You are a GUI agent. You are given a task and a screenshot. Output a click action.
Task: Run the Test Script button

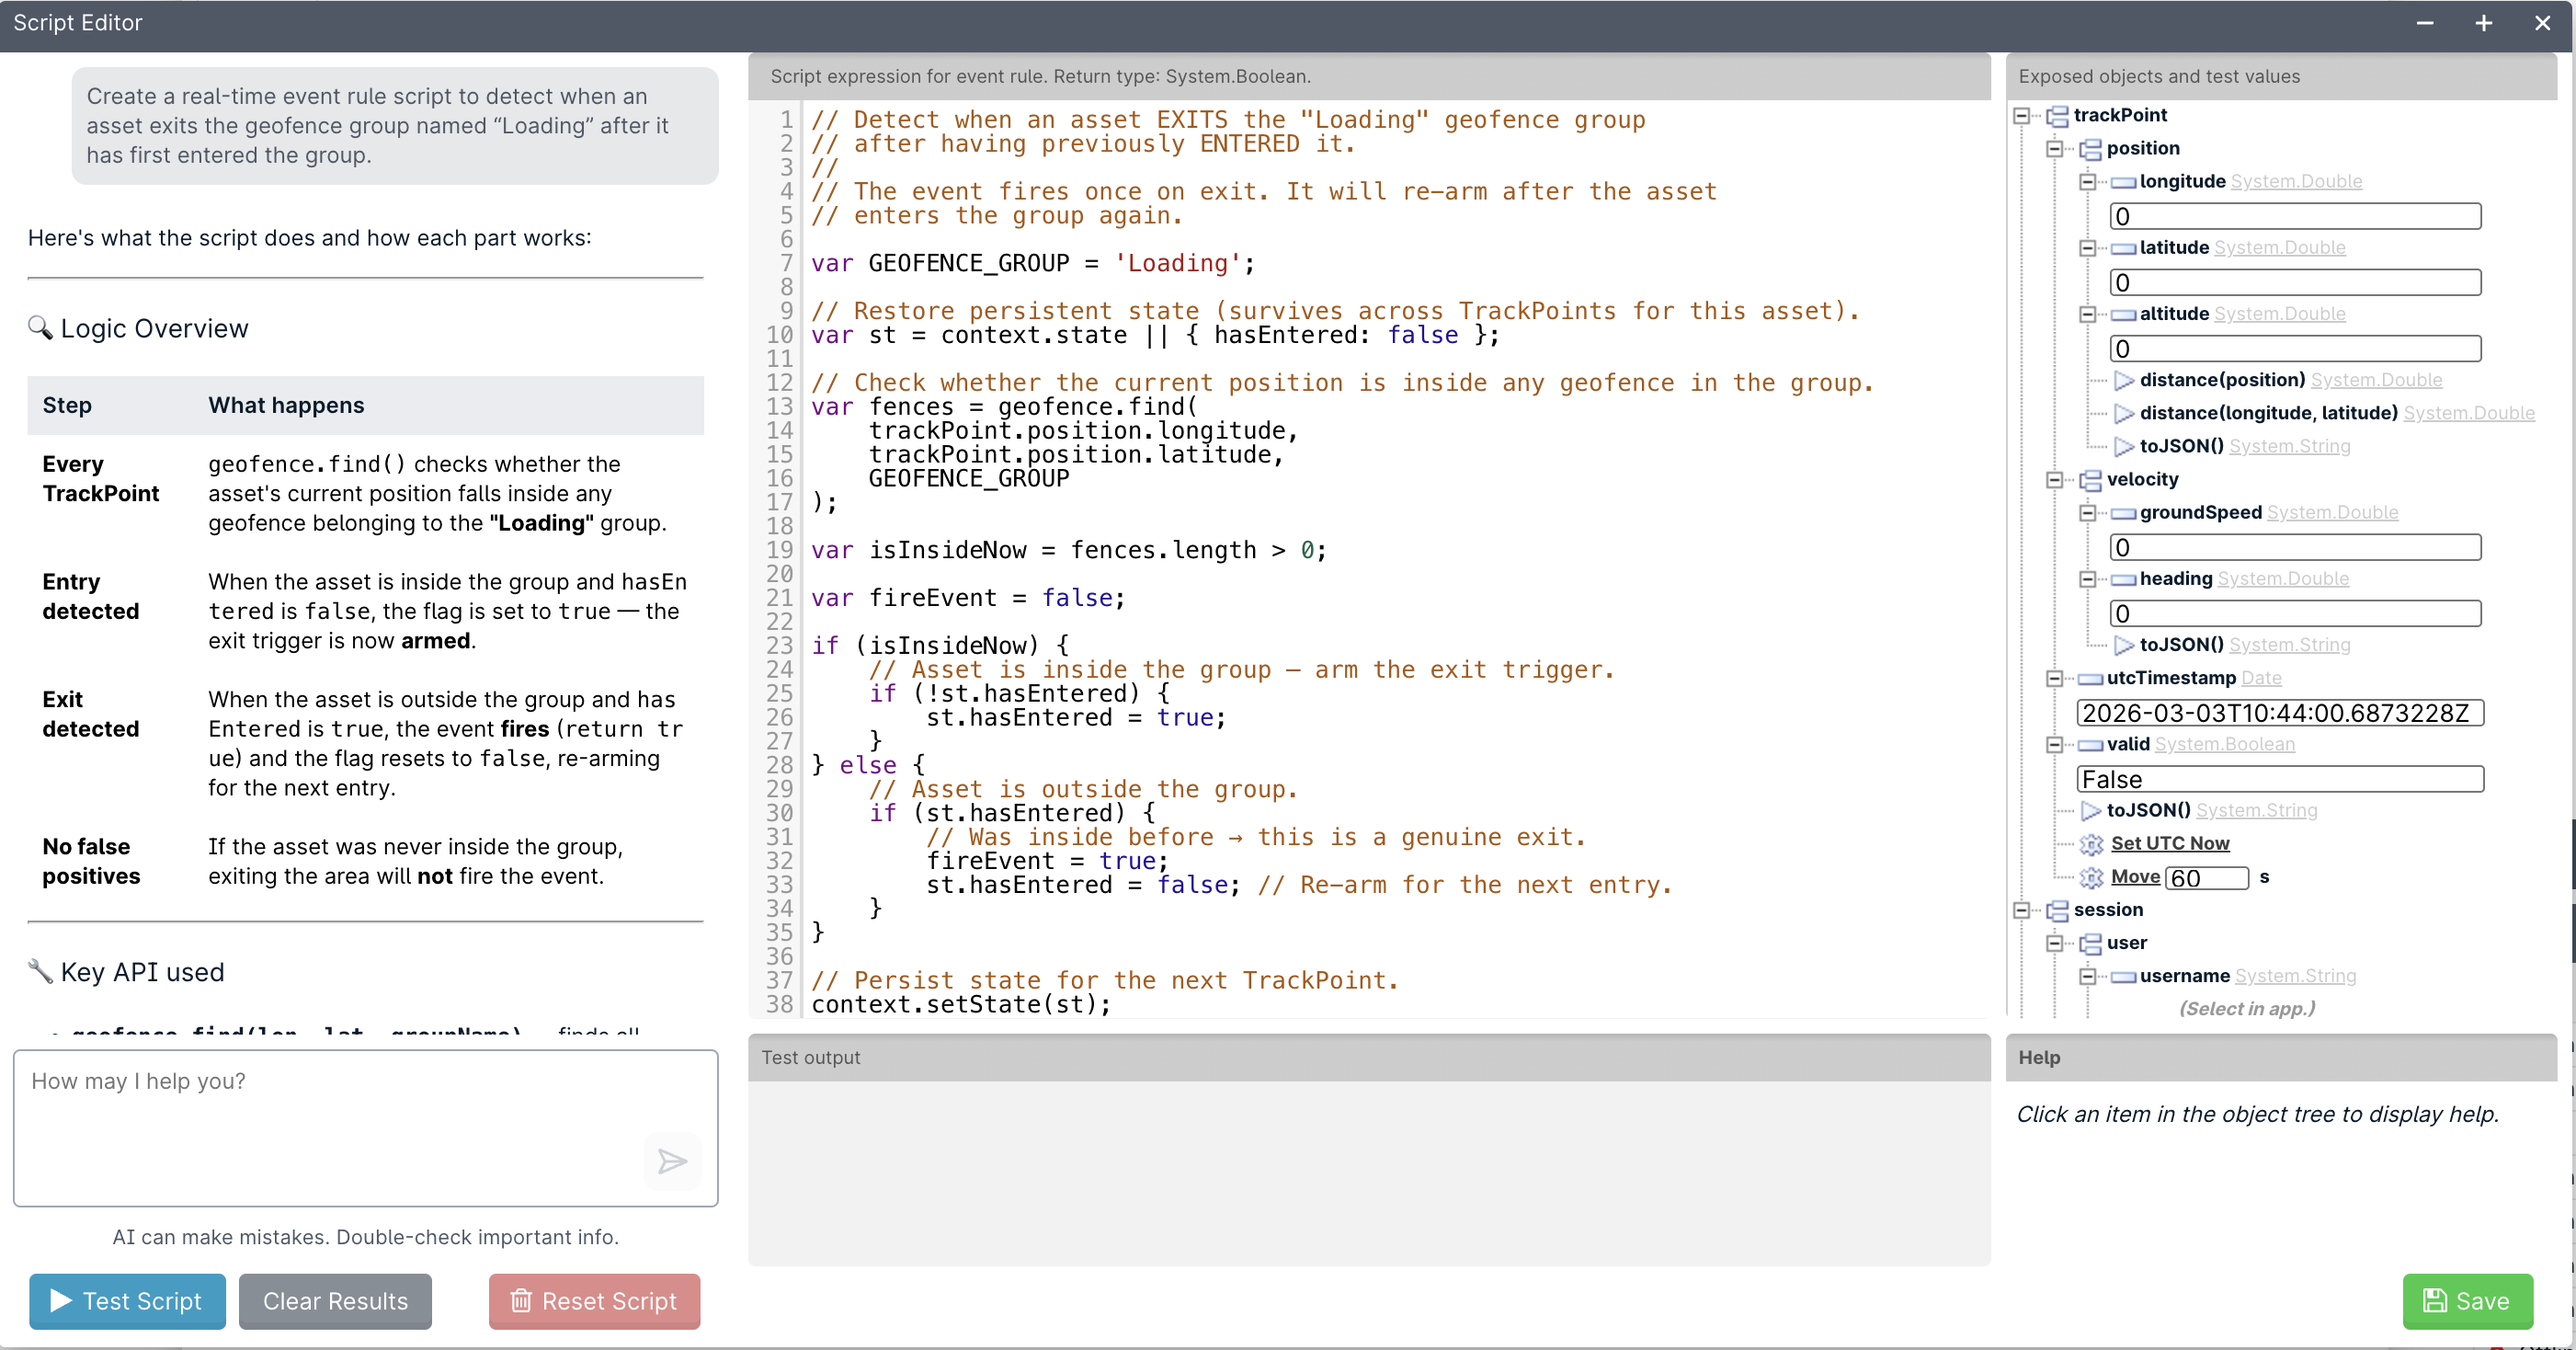pyautogui.click(x=127, y=1300)
